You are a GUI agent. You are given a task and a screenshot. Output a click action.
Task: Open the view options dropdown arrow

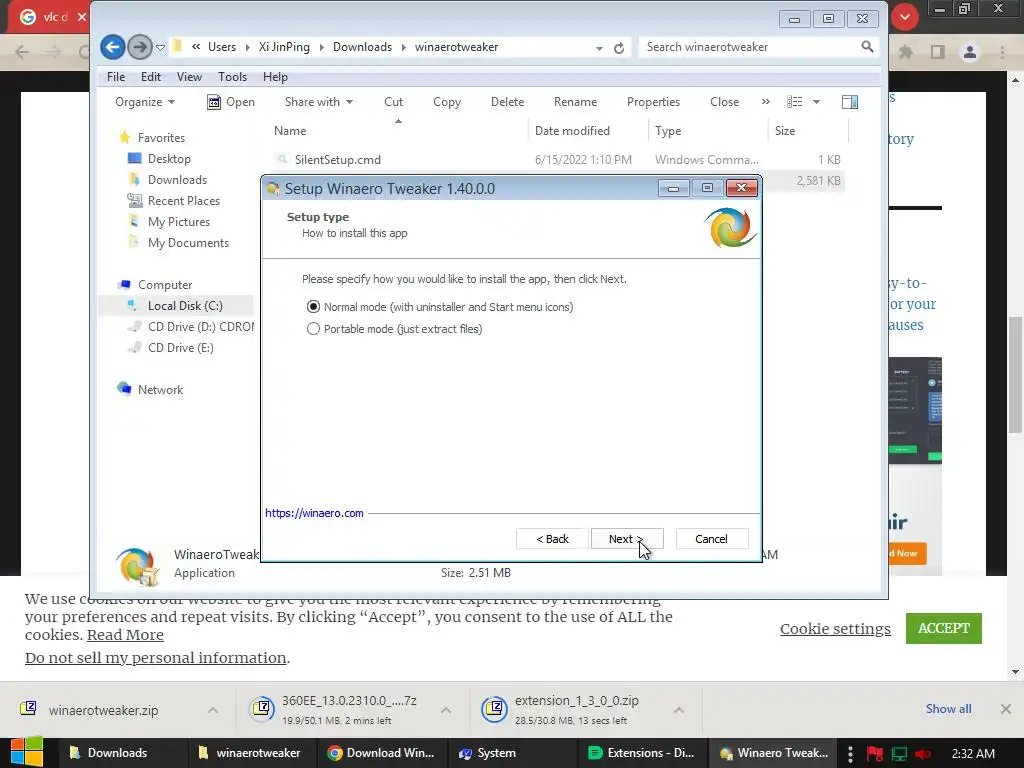click(816, 102)
